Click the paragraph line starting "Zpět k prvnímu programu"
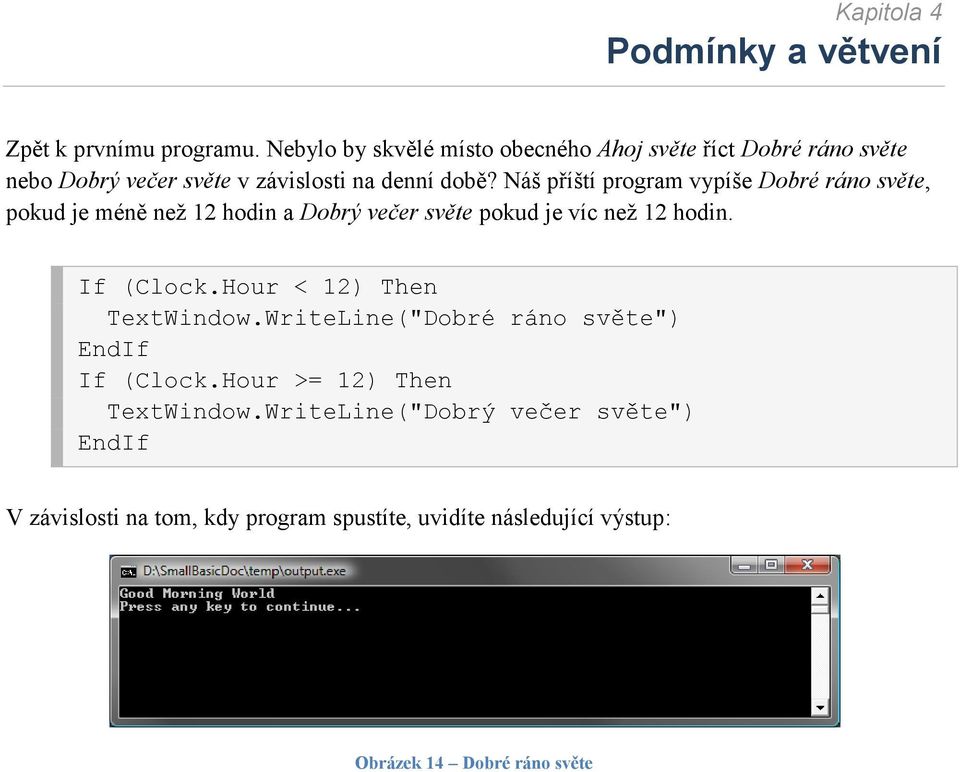960x772 pixels. tap(456, 149)
